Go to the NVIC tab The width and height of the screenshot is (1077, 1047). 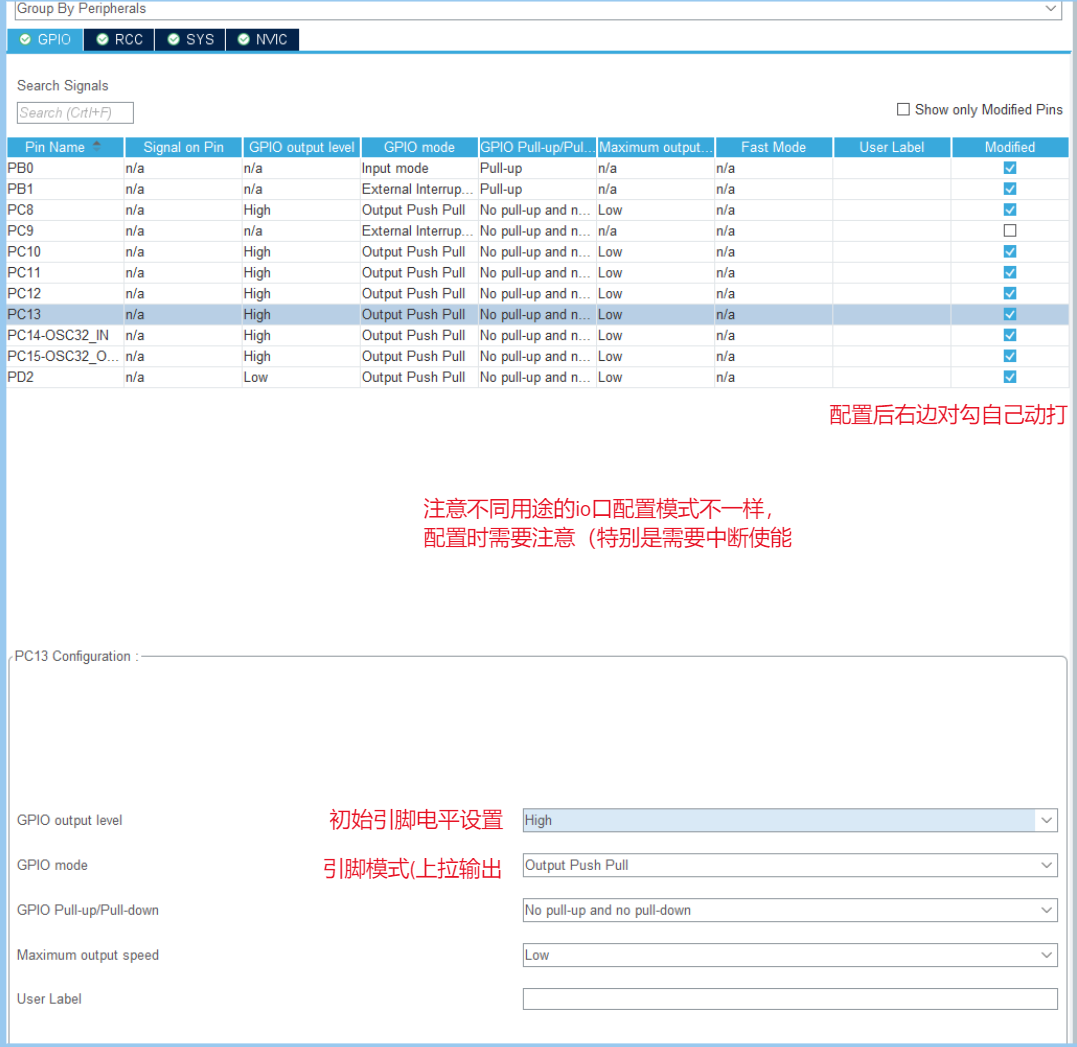click(262, 39)
